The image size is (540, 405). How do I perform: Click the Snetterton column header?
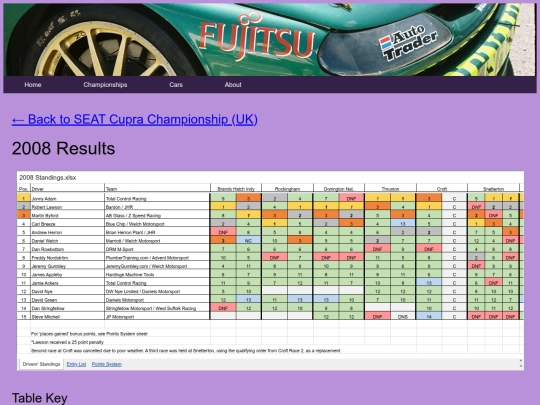click(x=494, y=189)
